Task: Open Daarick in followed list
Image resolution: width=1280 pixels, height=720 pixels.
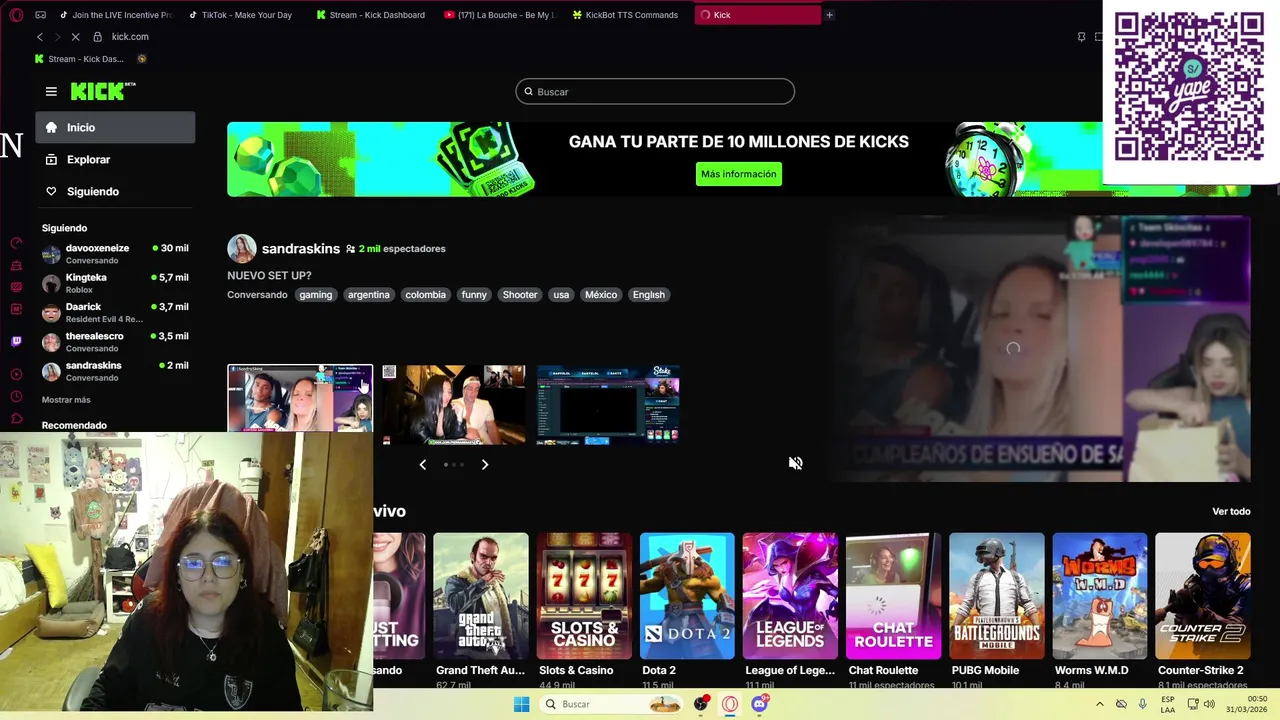Action: point(115,312)
